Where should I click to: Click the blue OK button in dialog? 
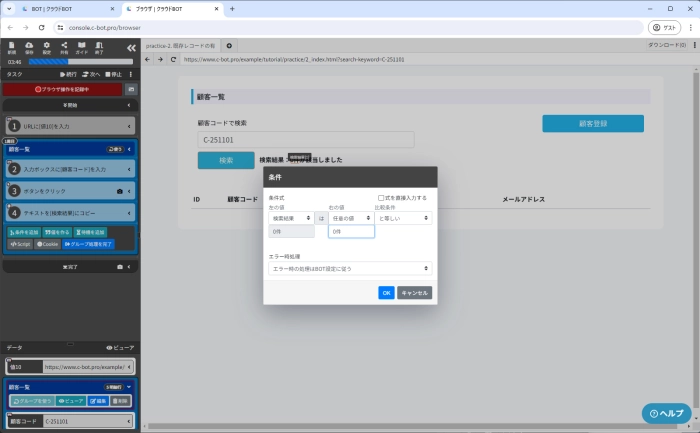tap(386, 293)
